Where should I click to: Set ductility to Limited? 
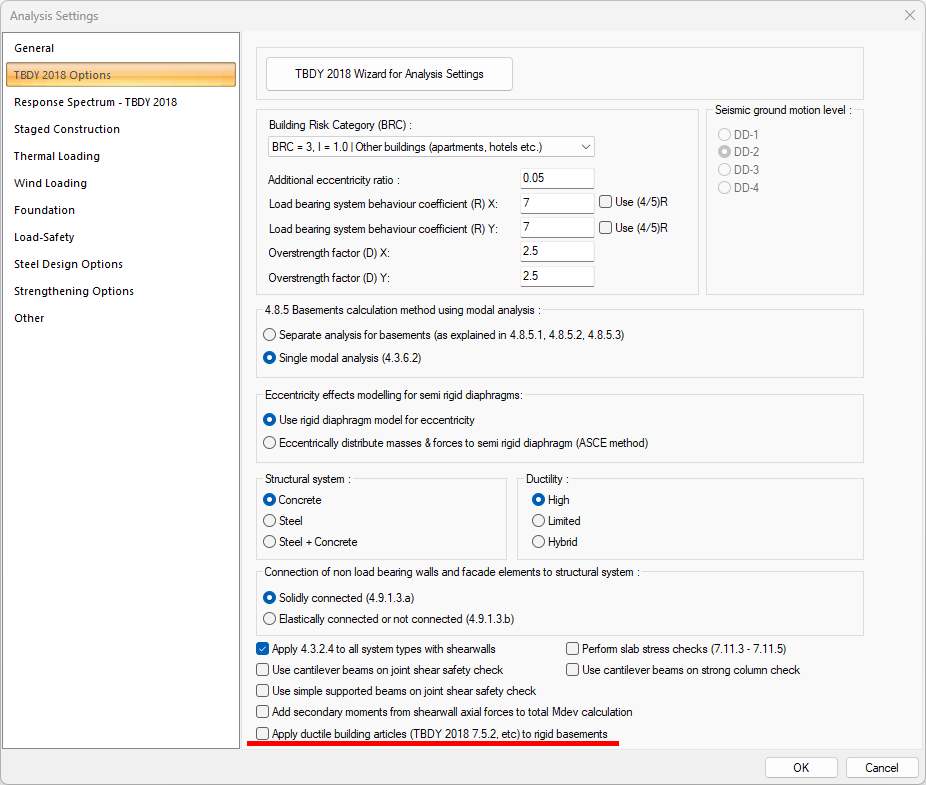point(539,521)
